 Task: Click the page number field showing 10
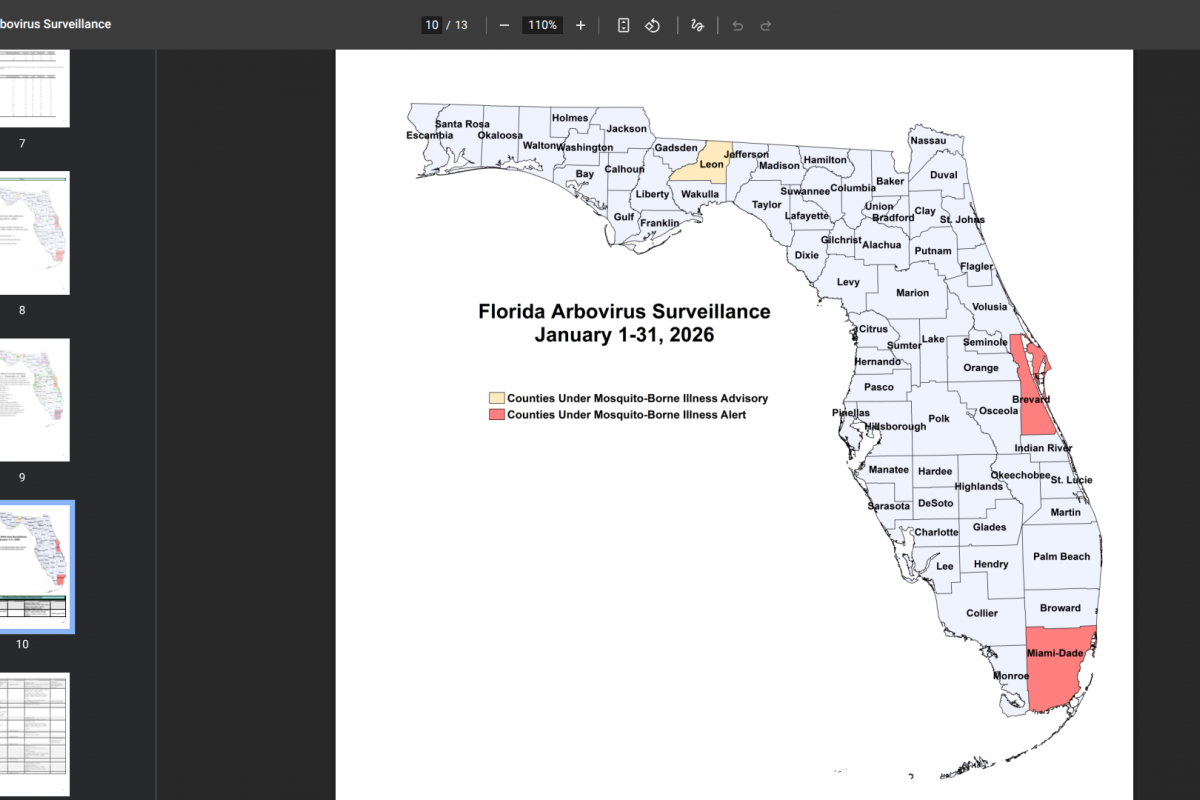(x=432, y=25)
